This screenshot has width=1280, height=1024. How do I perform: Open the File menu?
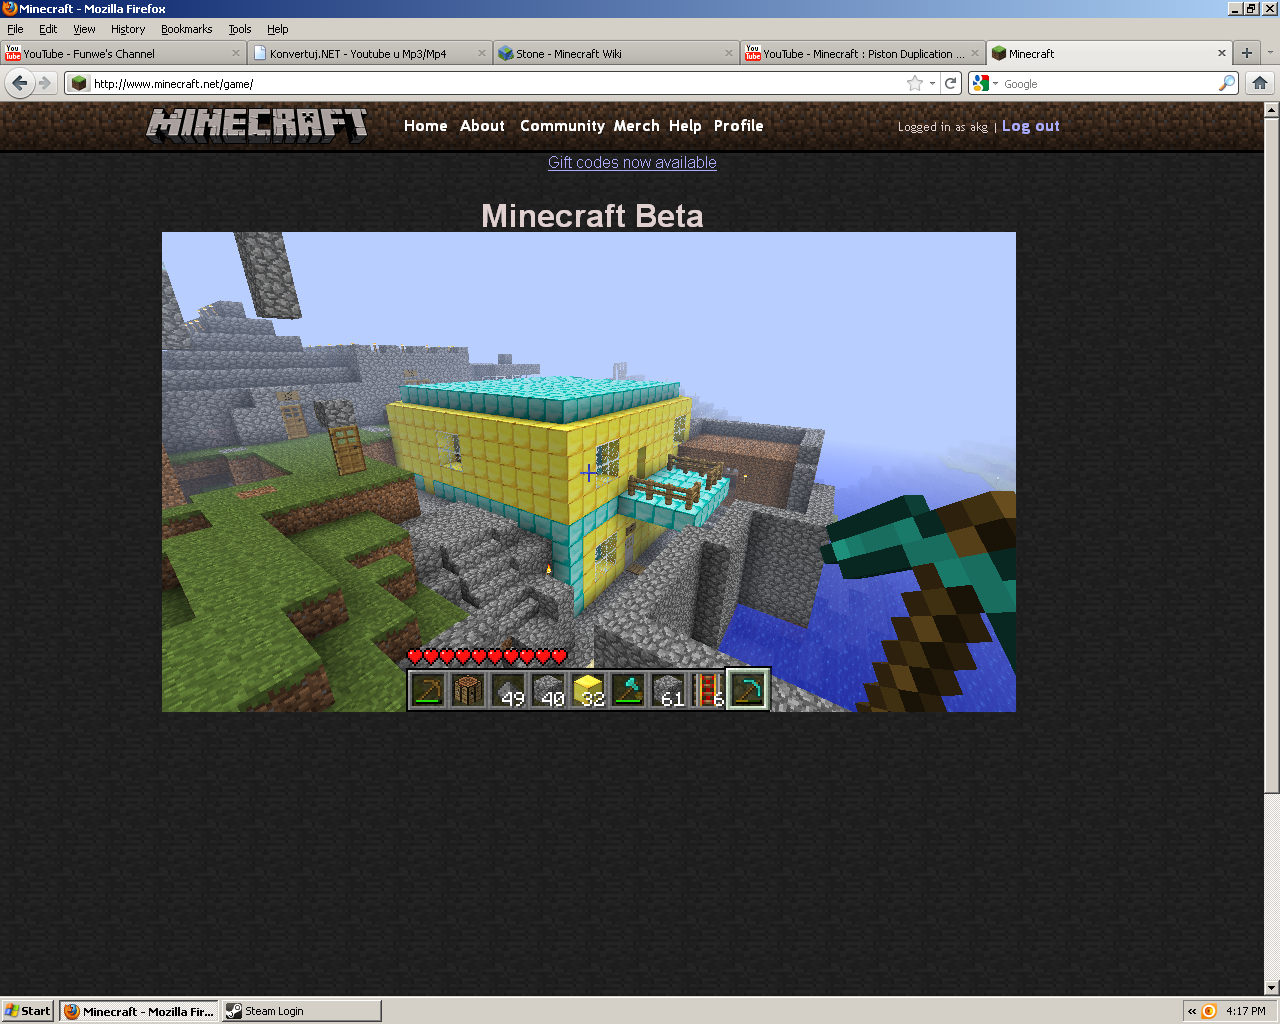point(15,29)
